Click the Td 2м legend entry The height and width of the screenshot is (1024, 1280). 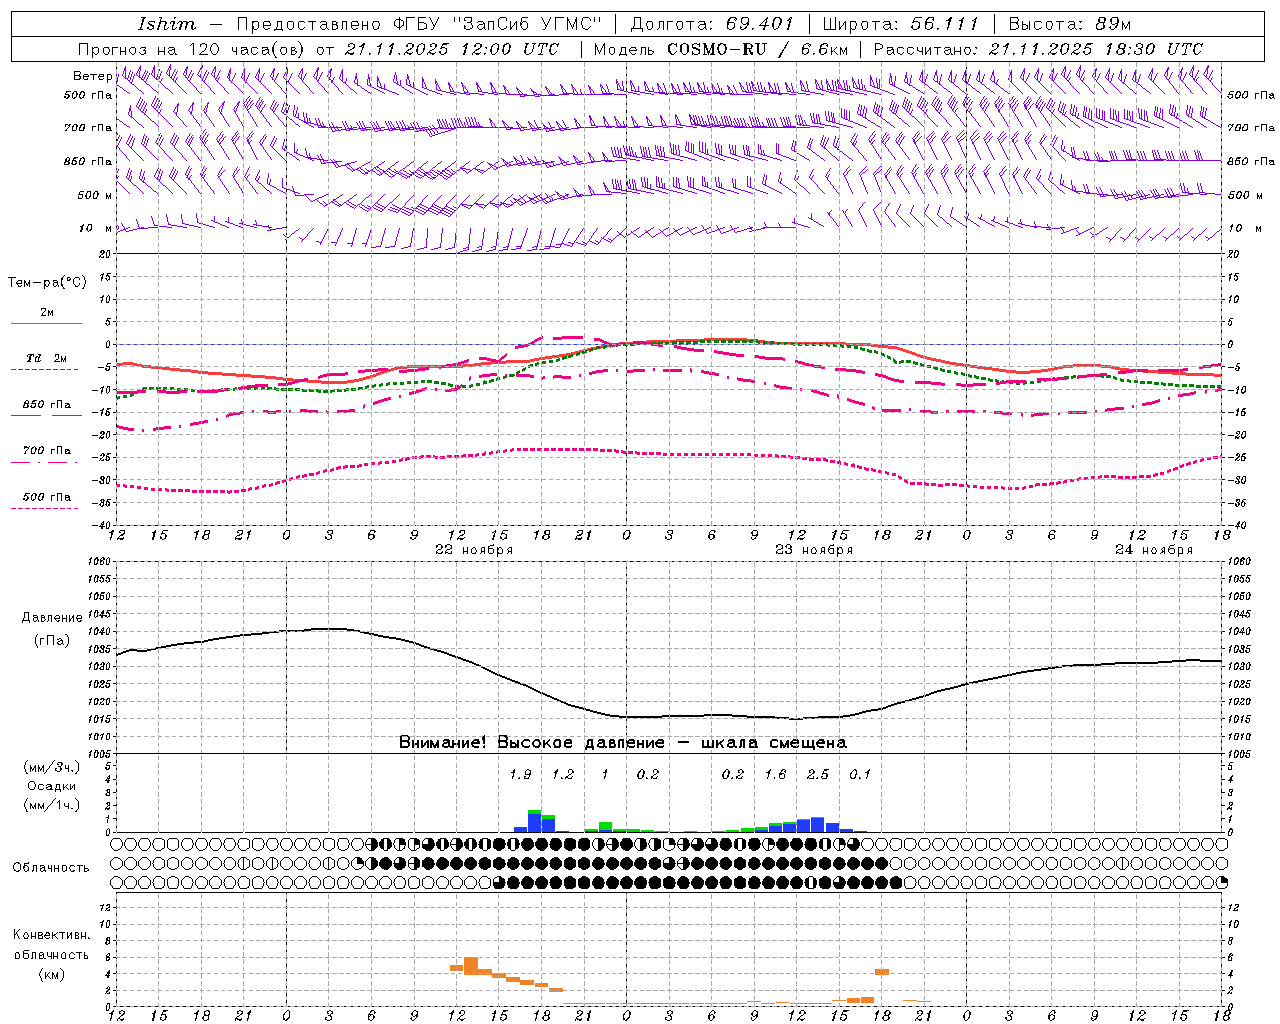(x=46, y=358)
